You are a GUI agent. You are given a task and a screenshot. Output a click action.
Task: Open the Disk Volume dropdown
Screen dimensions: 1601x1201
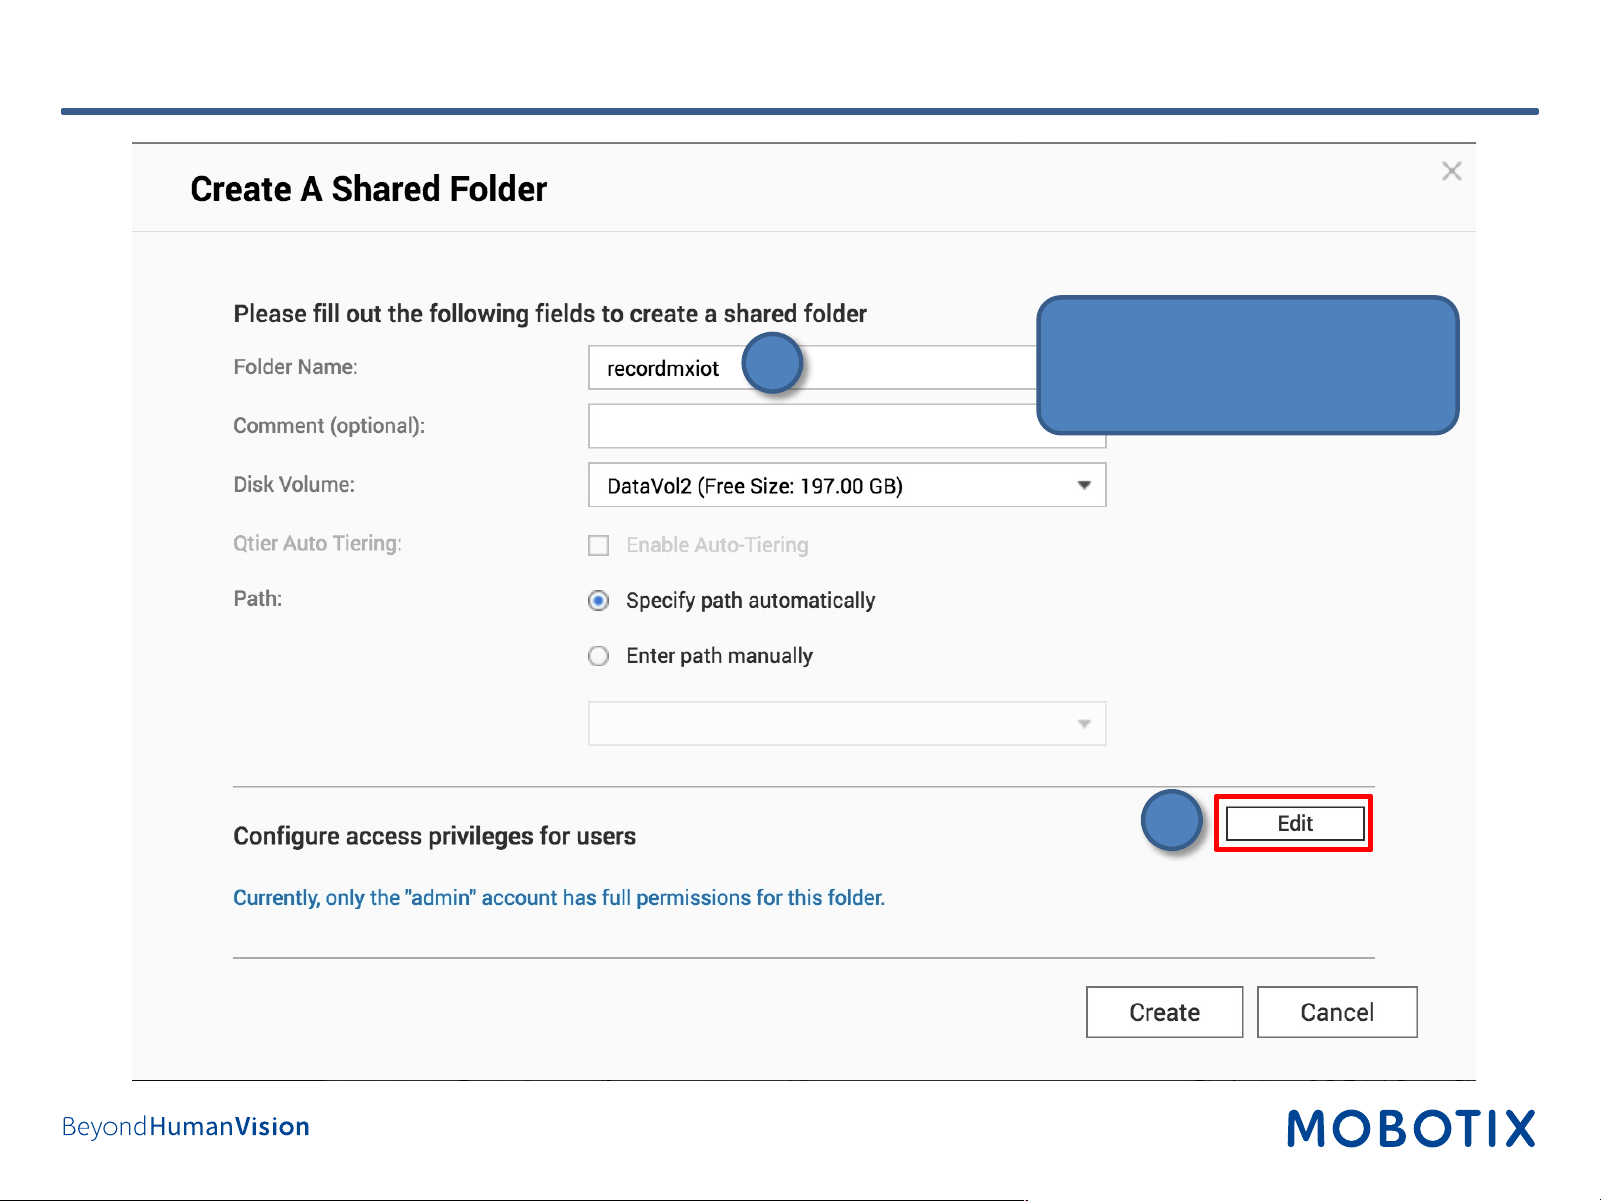pos(847,485)
